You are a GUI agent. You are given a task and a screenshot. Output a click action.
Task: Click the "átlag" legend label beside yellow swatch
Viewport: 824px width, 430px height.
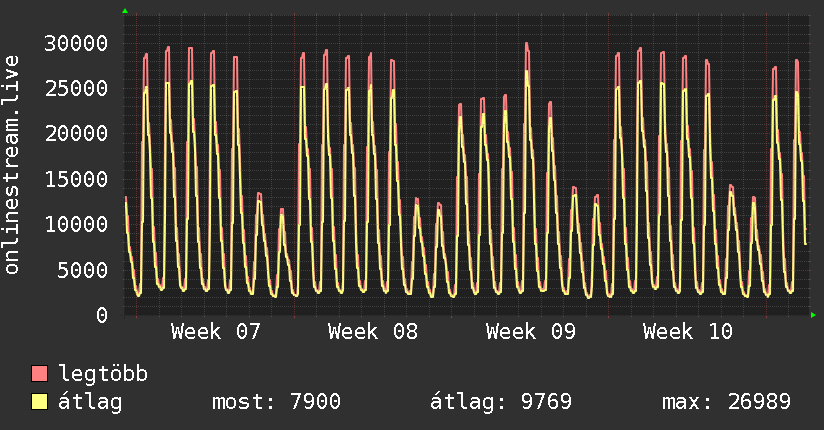click(x=91, y=403)
